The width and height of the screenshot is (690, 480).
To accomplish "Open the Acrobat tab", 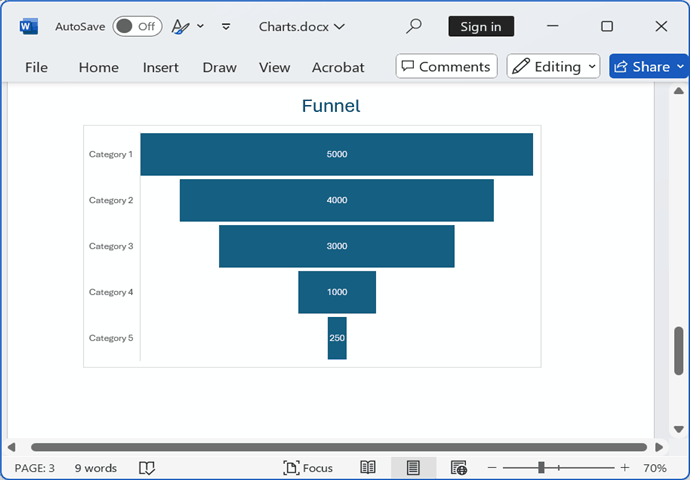I will coord(338,67).
